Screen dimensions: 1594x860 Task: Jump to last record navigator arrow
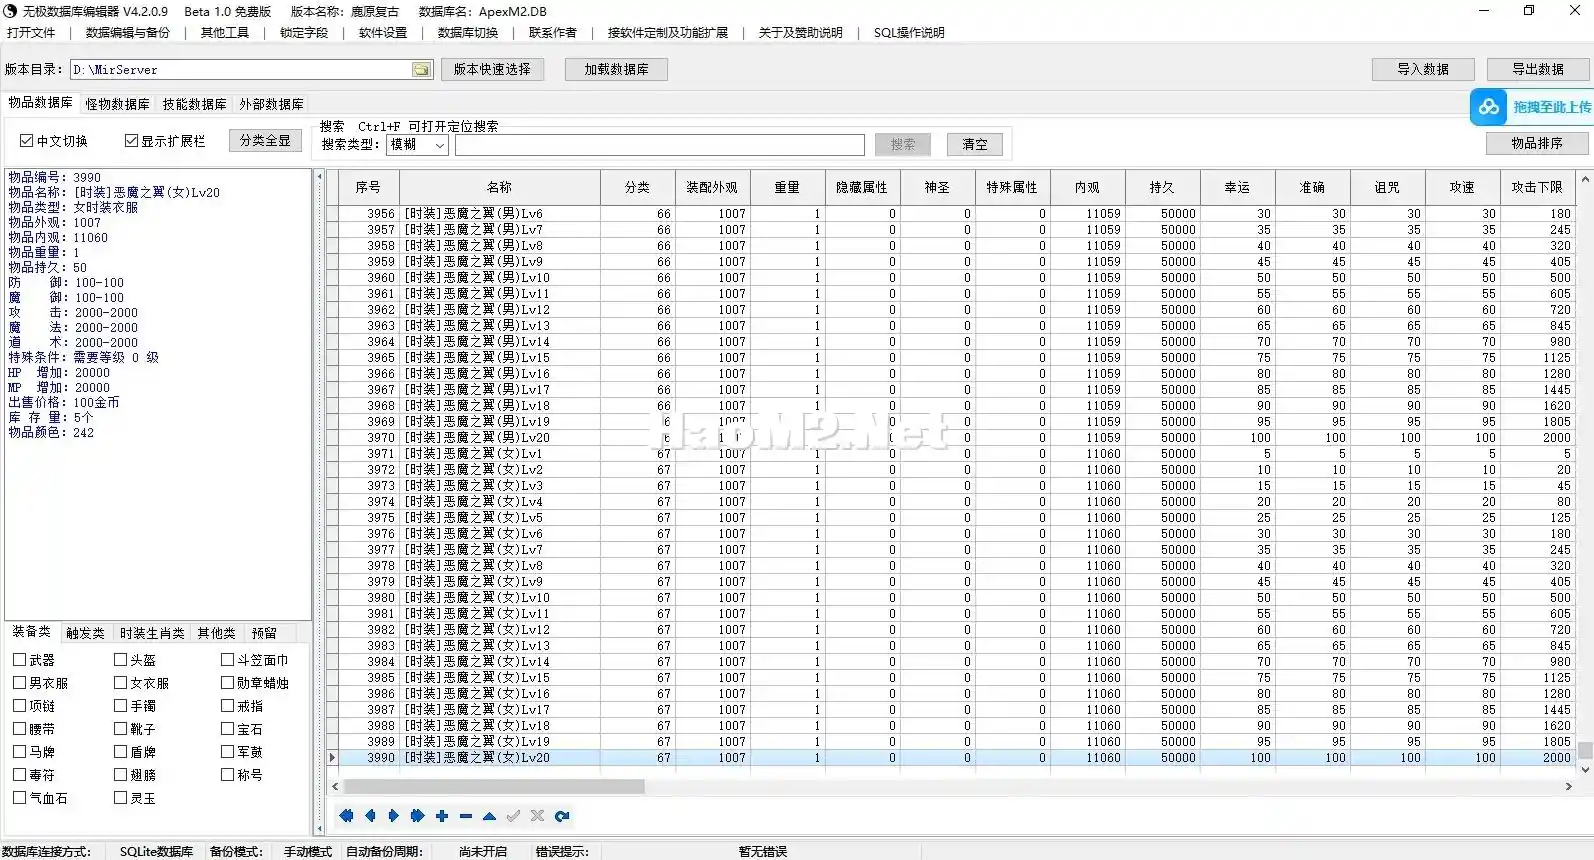[x=418, y=816]
